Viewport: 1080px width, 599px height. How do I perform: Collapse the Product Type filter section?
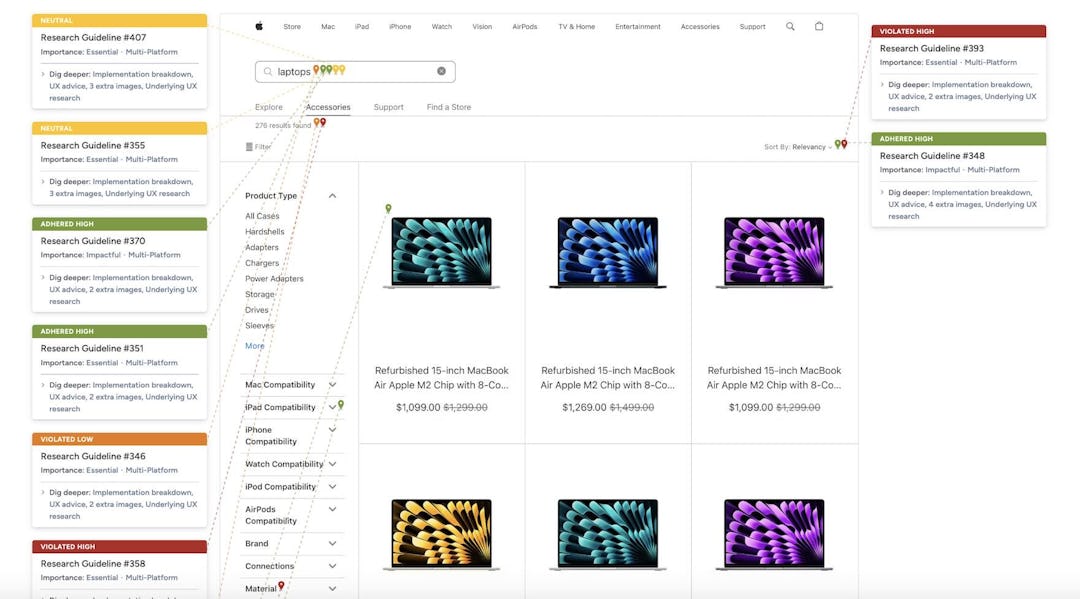333,196
